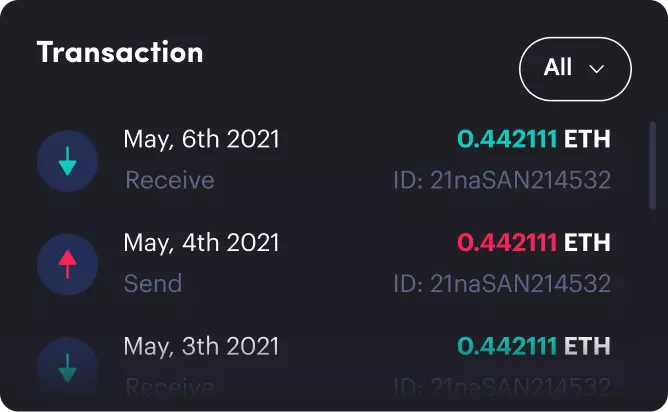Viewport: 668px width, 412px height.
Task: Select the May, 4th 2021 transaction date
Action: pos(201,242)
